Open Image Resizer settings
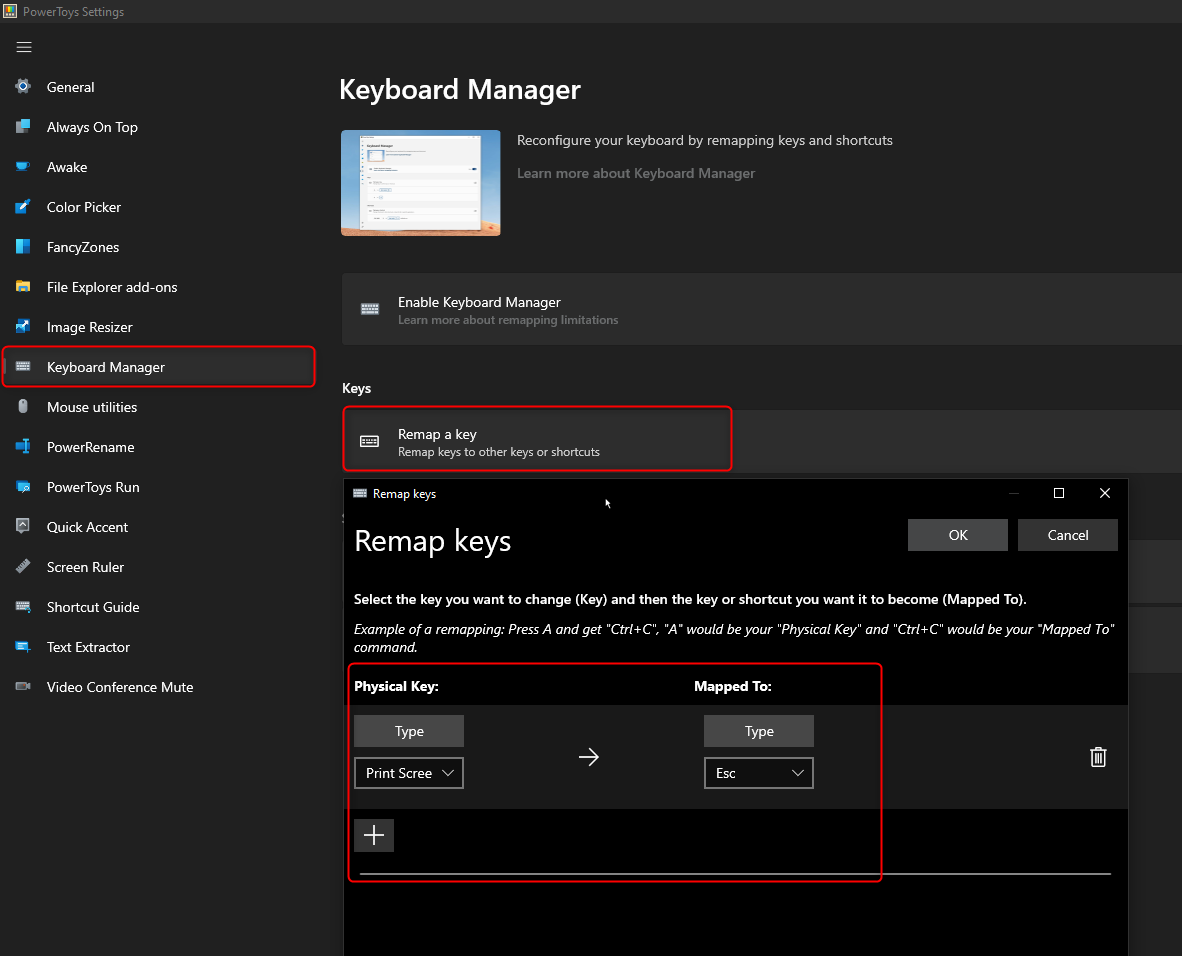The height and width of the screenshot is (956, 1182). click(88, 327)
